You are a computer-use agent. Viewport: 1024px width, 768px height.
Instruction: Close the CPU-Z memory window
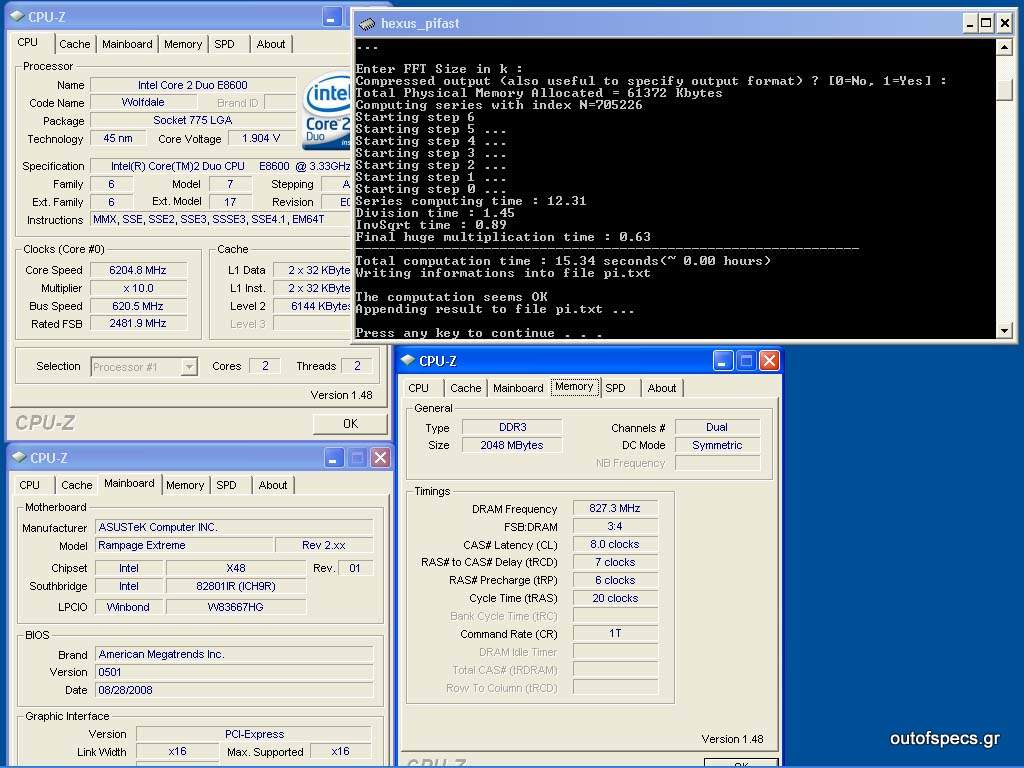coord(769,360)
